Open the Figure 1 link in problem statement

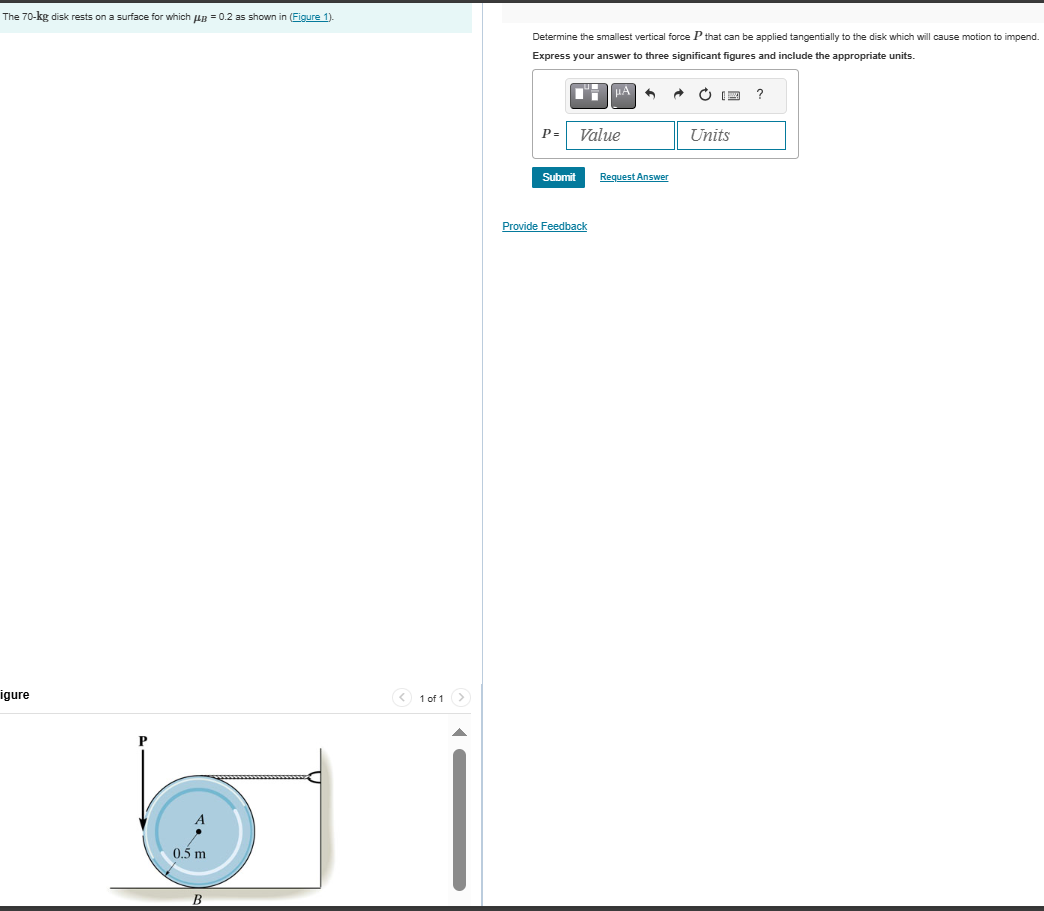pyautogui.click(x=310, y=17)
